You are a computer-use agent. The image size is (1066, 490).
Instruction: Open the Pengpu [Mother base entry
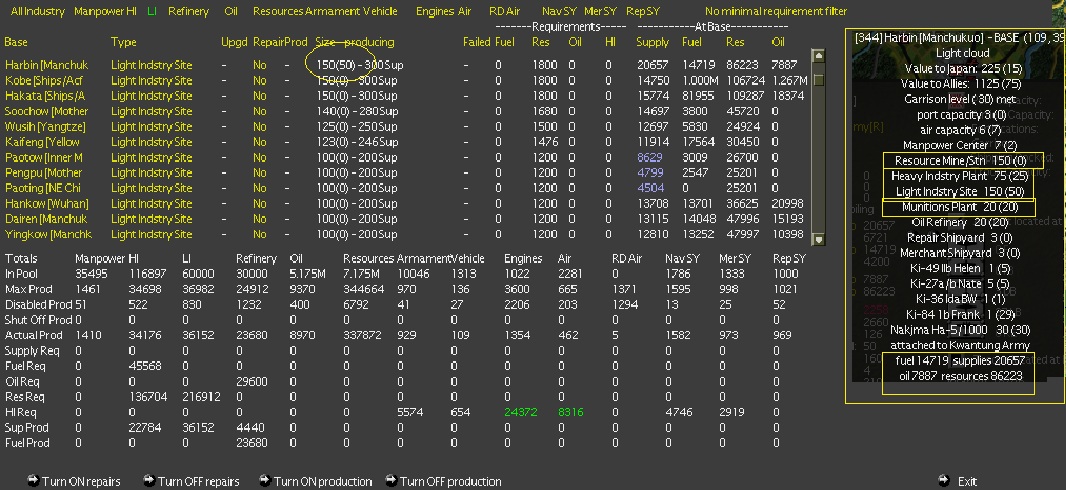coord(43,173)
